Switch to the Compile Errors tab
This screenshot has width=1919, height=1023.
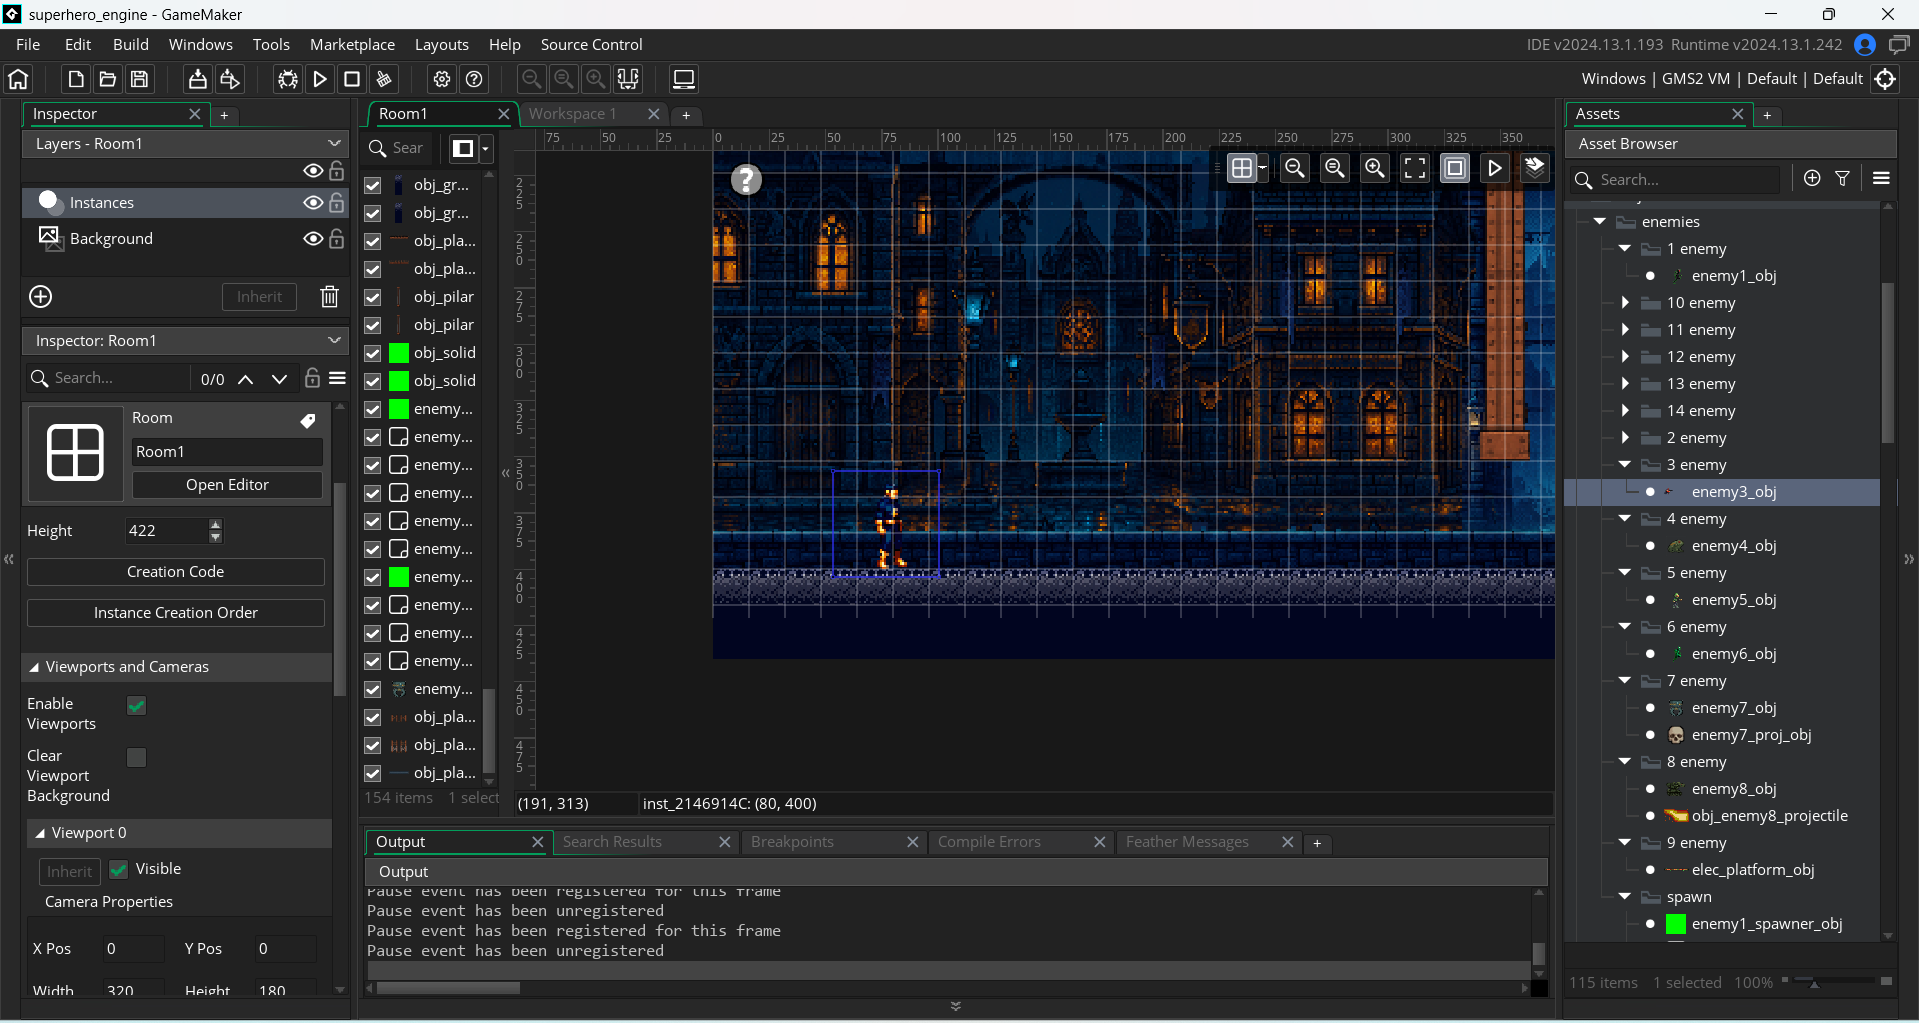click(989, 842)
